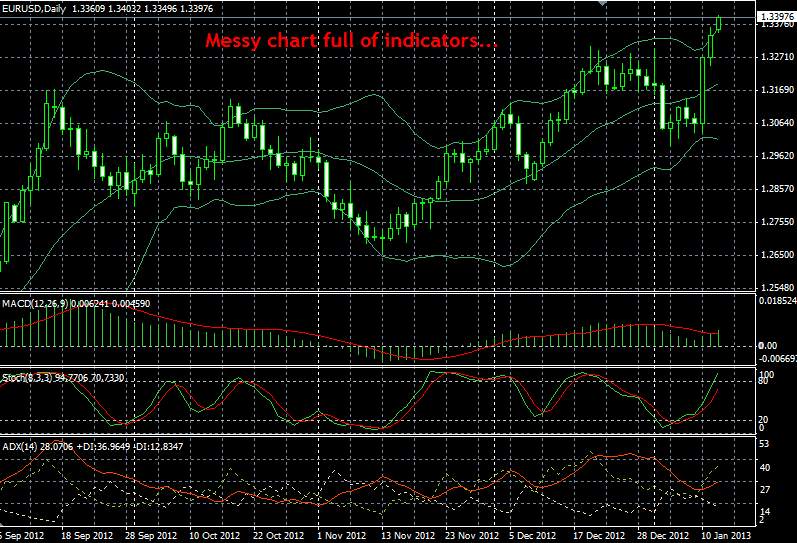Click the 1.30640 price axis label
This screenshot has height=543, width=797.
pyautogui.click(x=777, y=123)
